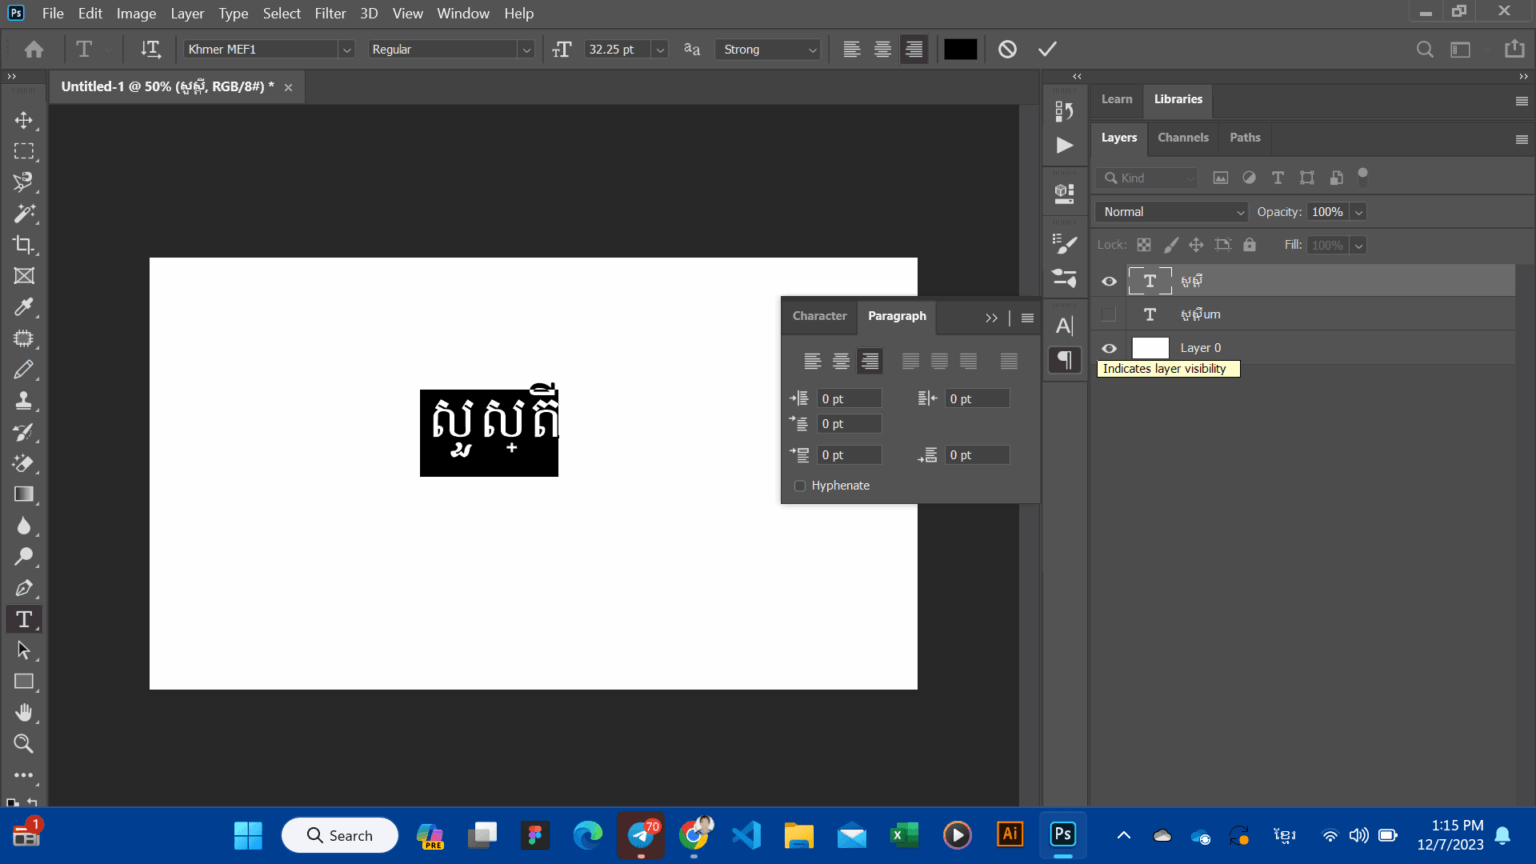Toggle visibility of Layer 0
This screenshot has width=1536, height=864.
1108,347
